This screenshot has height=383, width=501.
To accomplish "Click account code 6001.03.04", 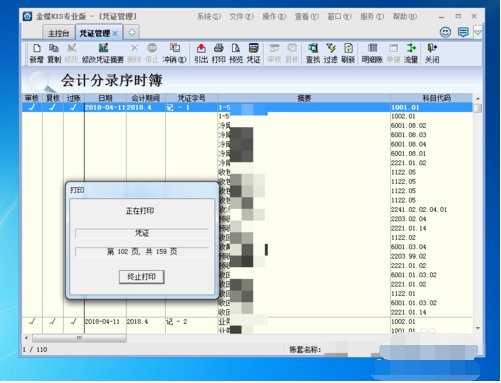I will pyautogui.click(x=408, y=247).
